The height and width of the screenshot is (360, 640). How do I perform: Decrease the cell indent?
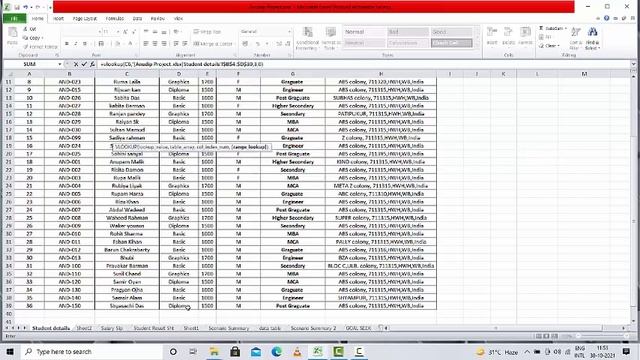pos(176,44)
